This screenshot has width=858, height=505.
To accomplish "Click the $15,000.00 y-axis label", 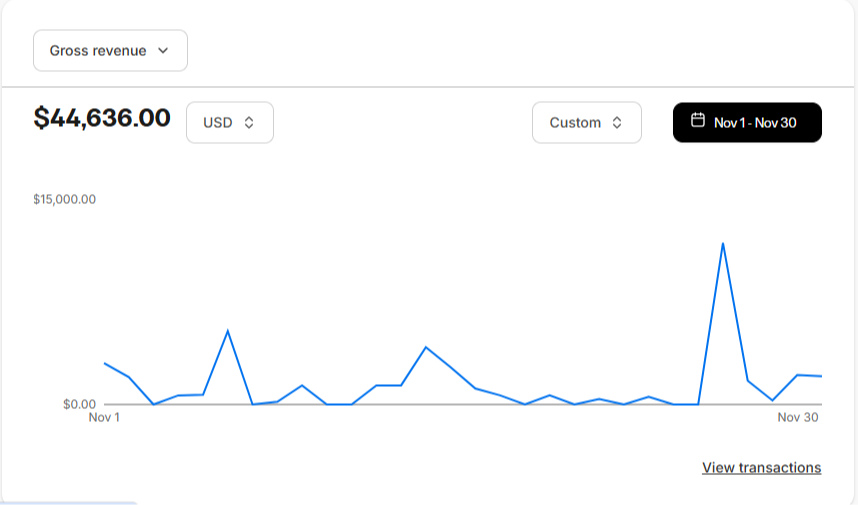I will click(x=65, y=199).
